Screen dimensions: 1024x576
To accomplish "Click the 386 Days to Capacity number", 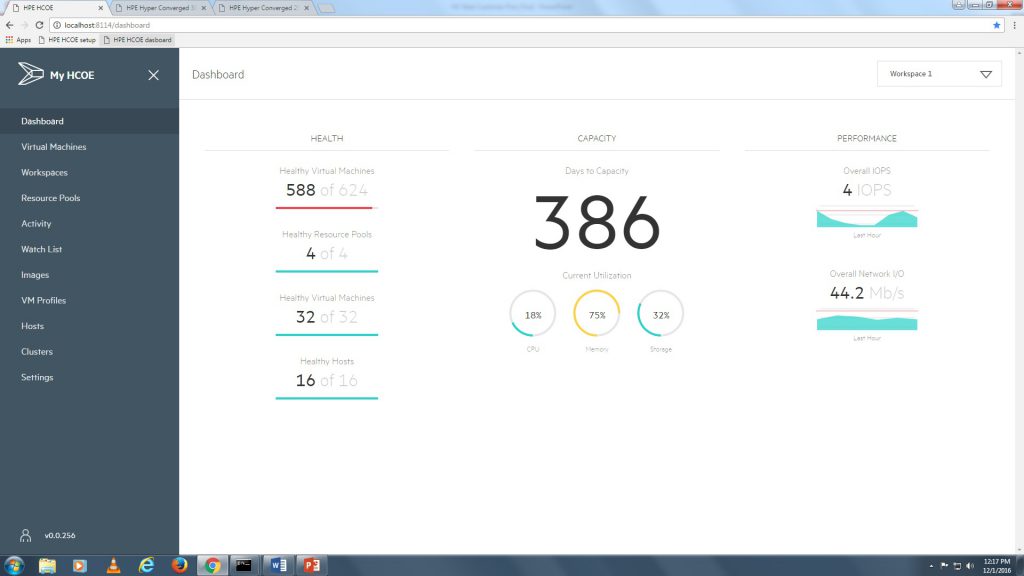I will [597, 223].
